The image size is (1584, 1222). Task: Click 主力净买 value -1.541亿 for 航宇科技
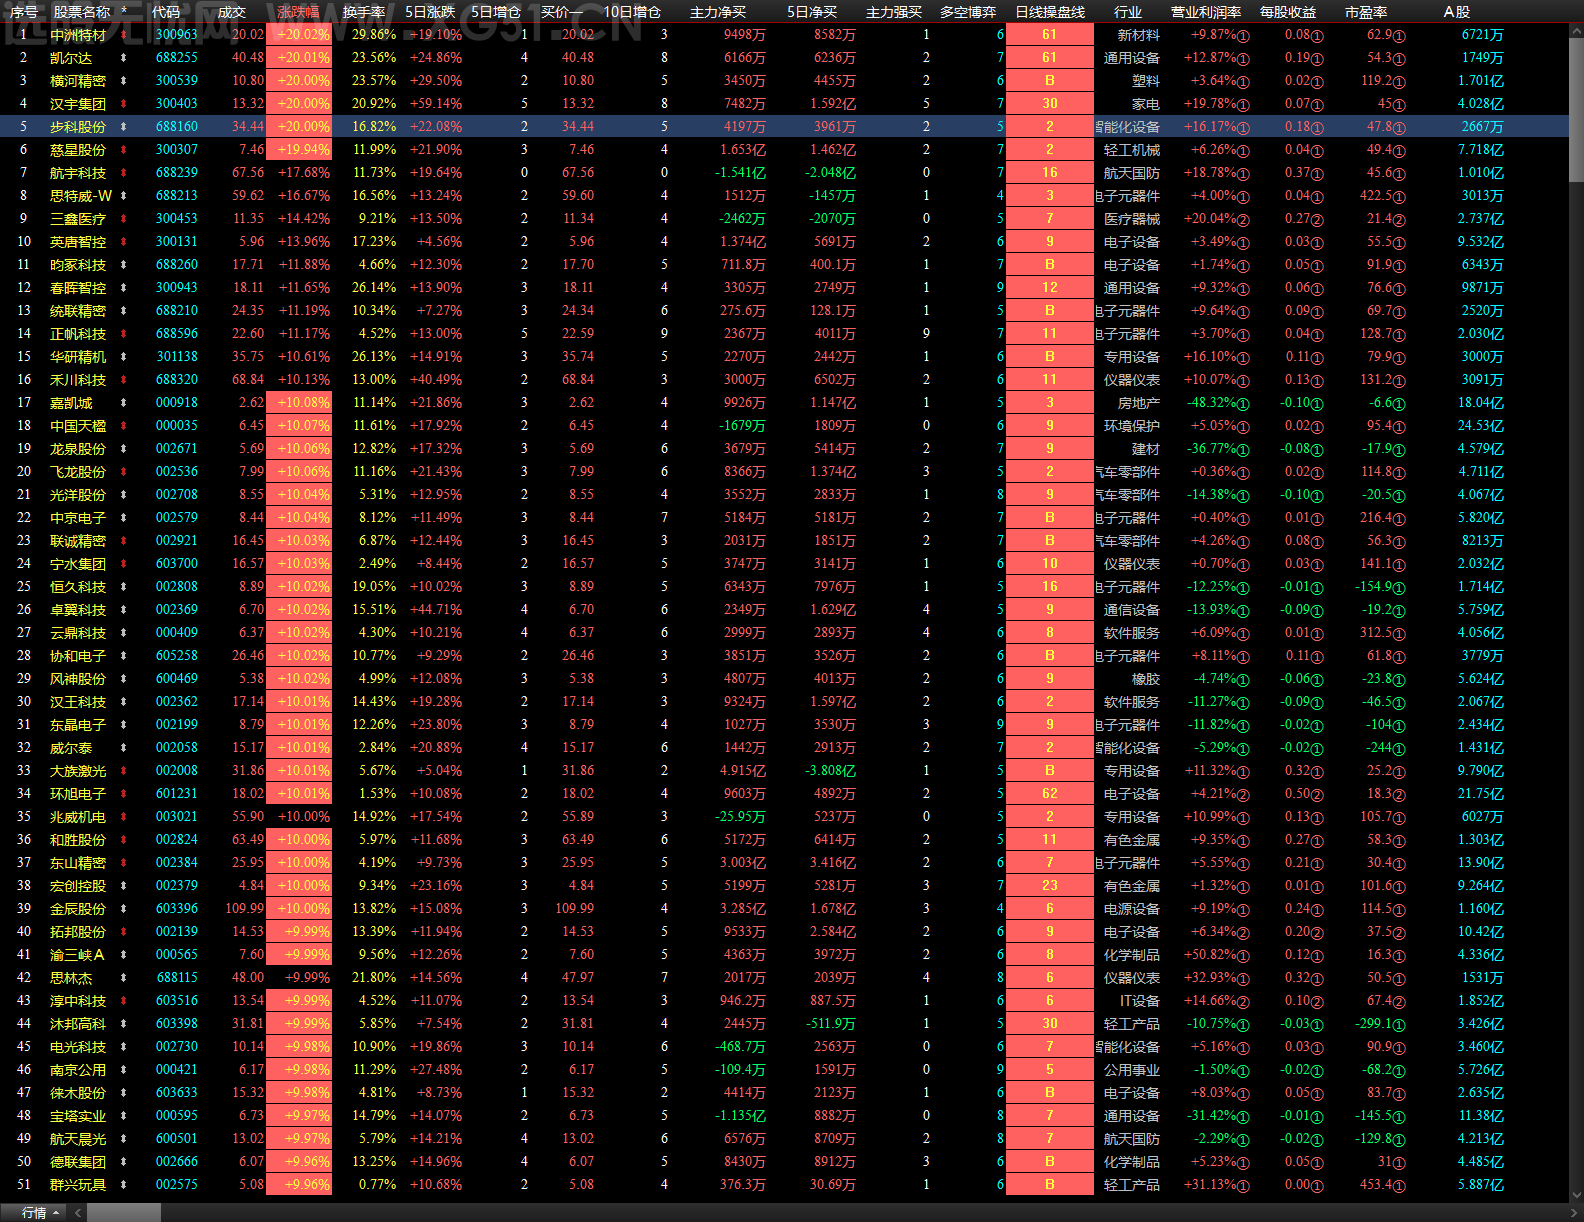pos(740,173)
